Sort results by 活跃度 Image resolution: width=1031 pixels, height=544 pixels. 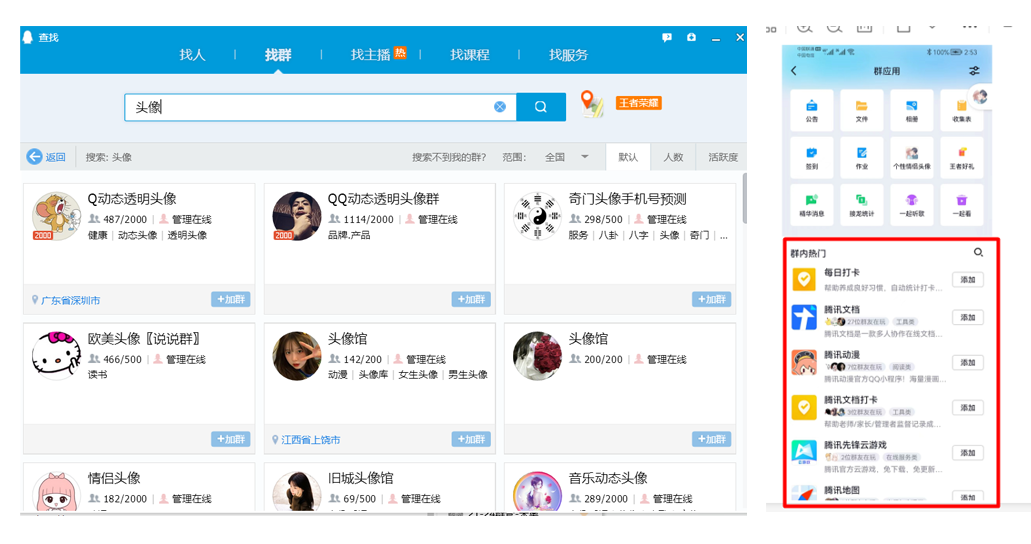coord(723,157)
